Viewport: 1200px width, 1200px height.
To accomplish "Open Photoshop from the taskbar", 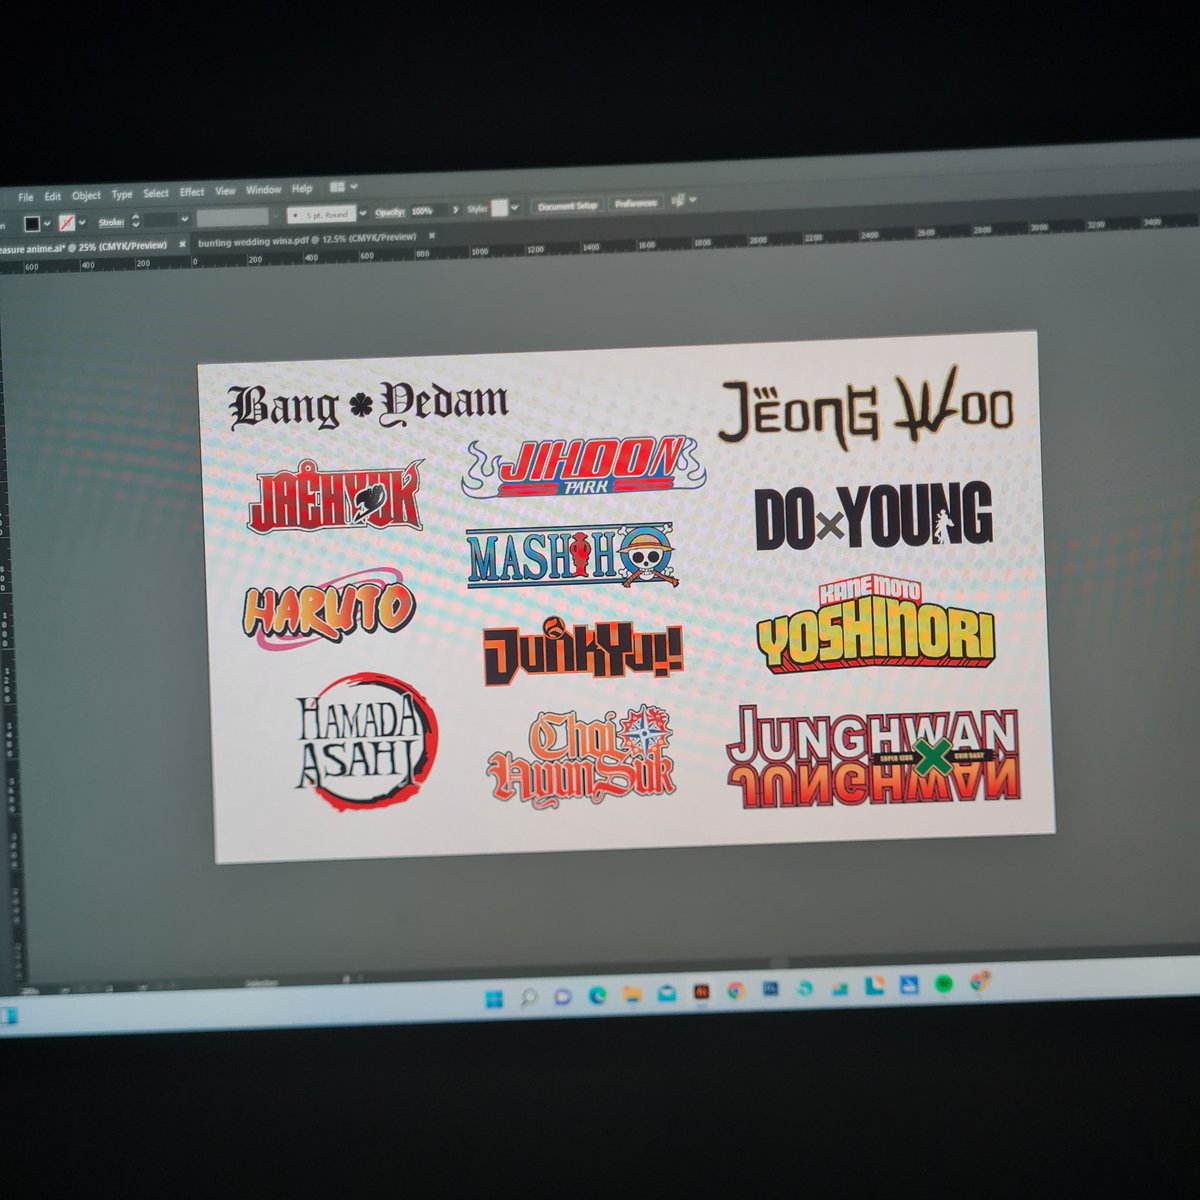I will point(770,988).
